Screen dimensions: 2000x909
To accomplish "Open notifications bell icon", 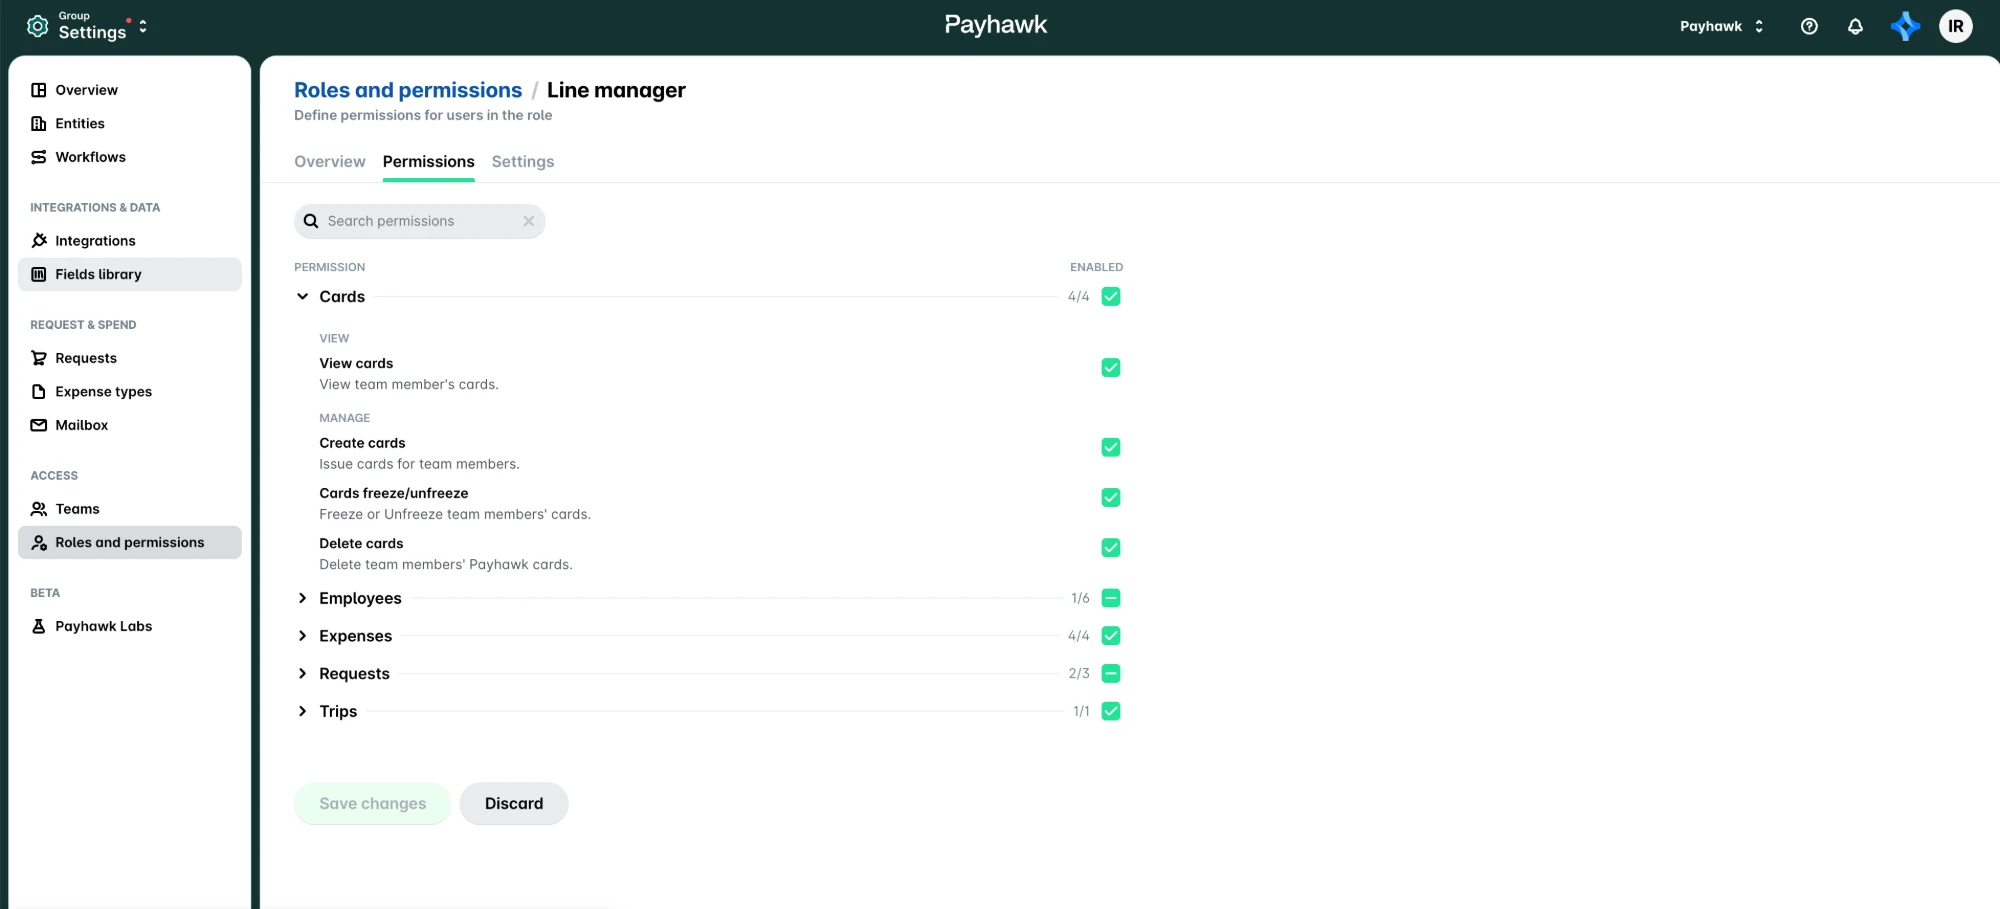I will pyautogui.click(x=1855, y=27).
